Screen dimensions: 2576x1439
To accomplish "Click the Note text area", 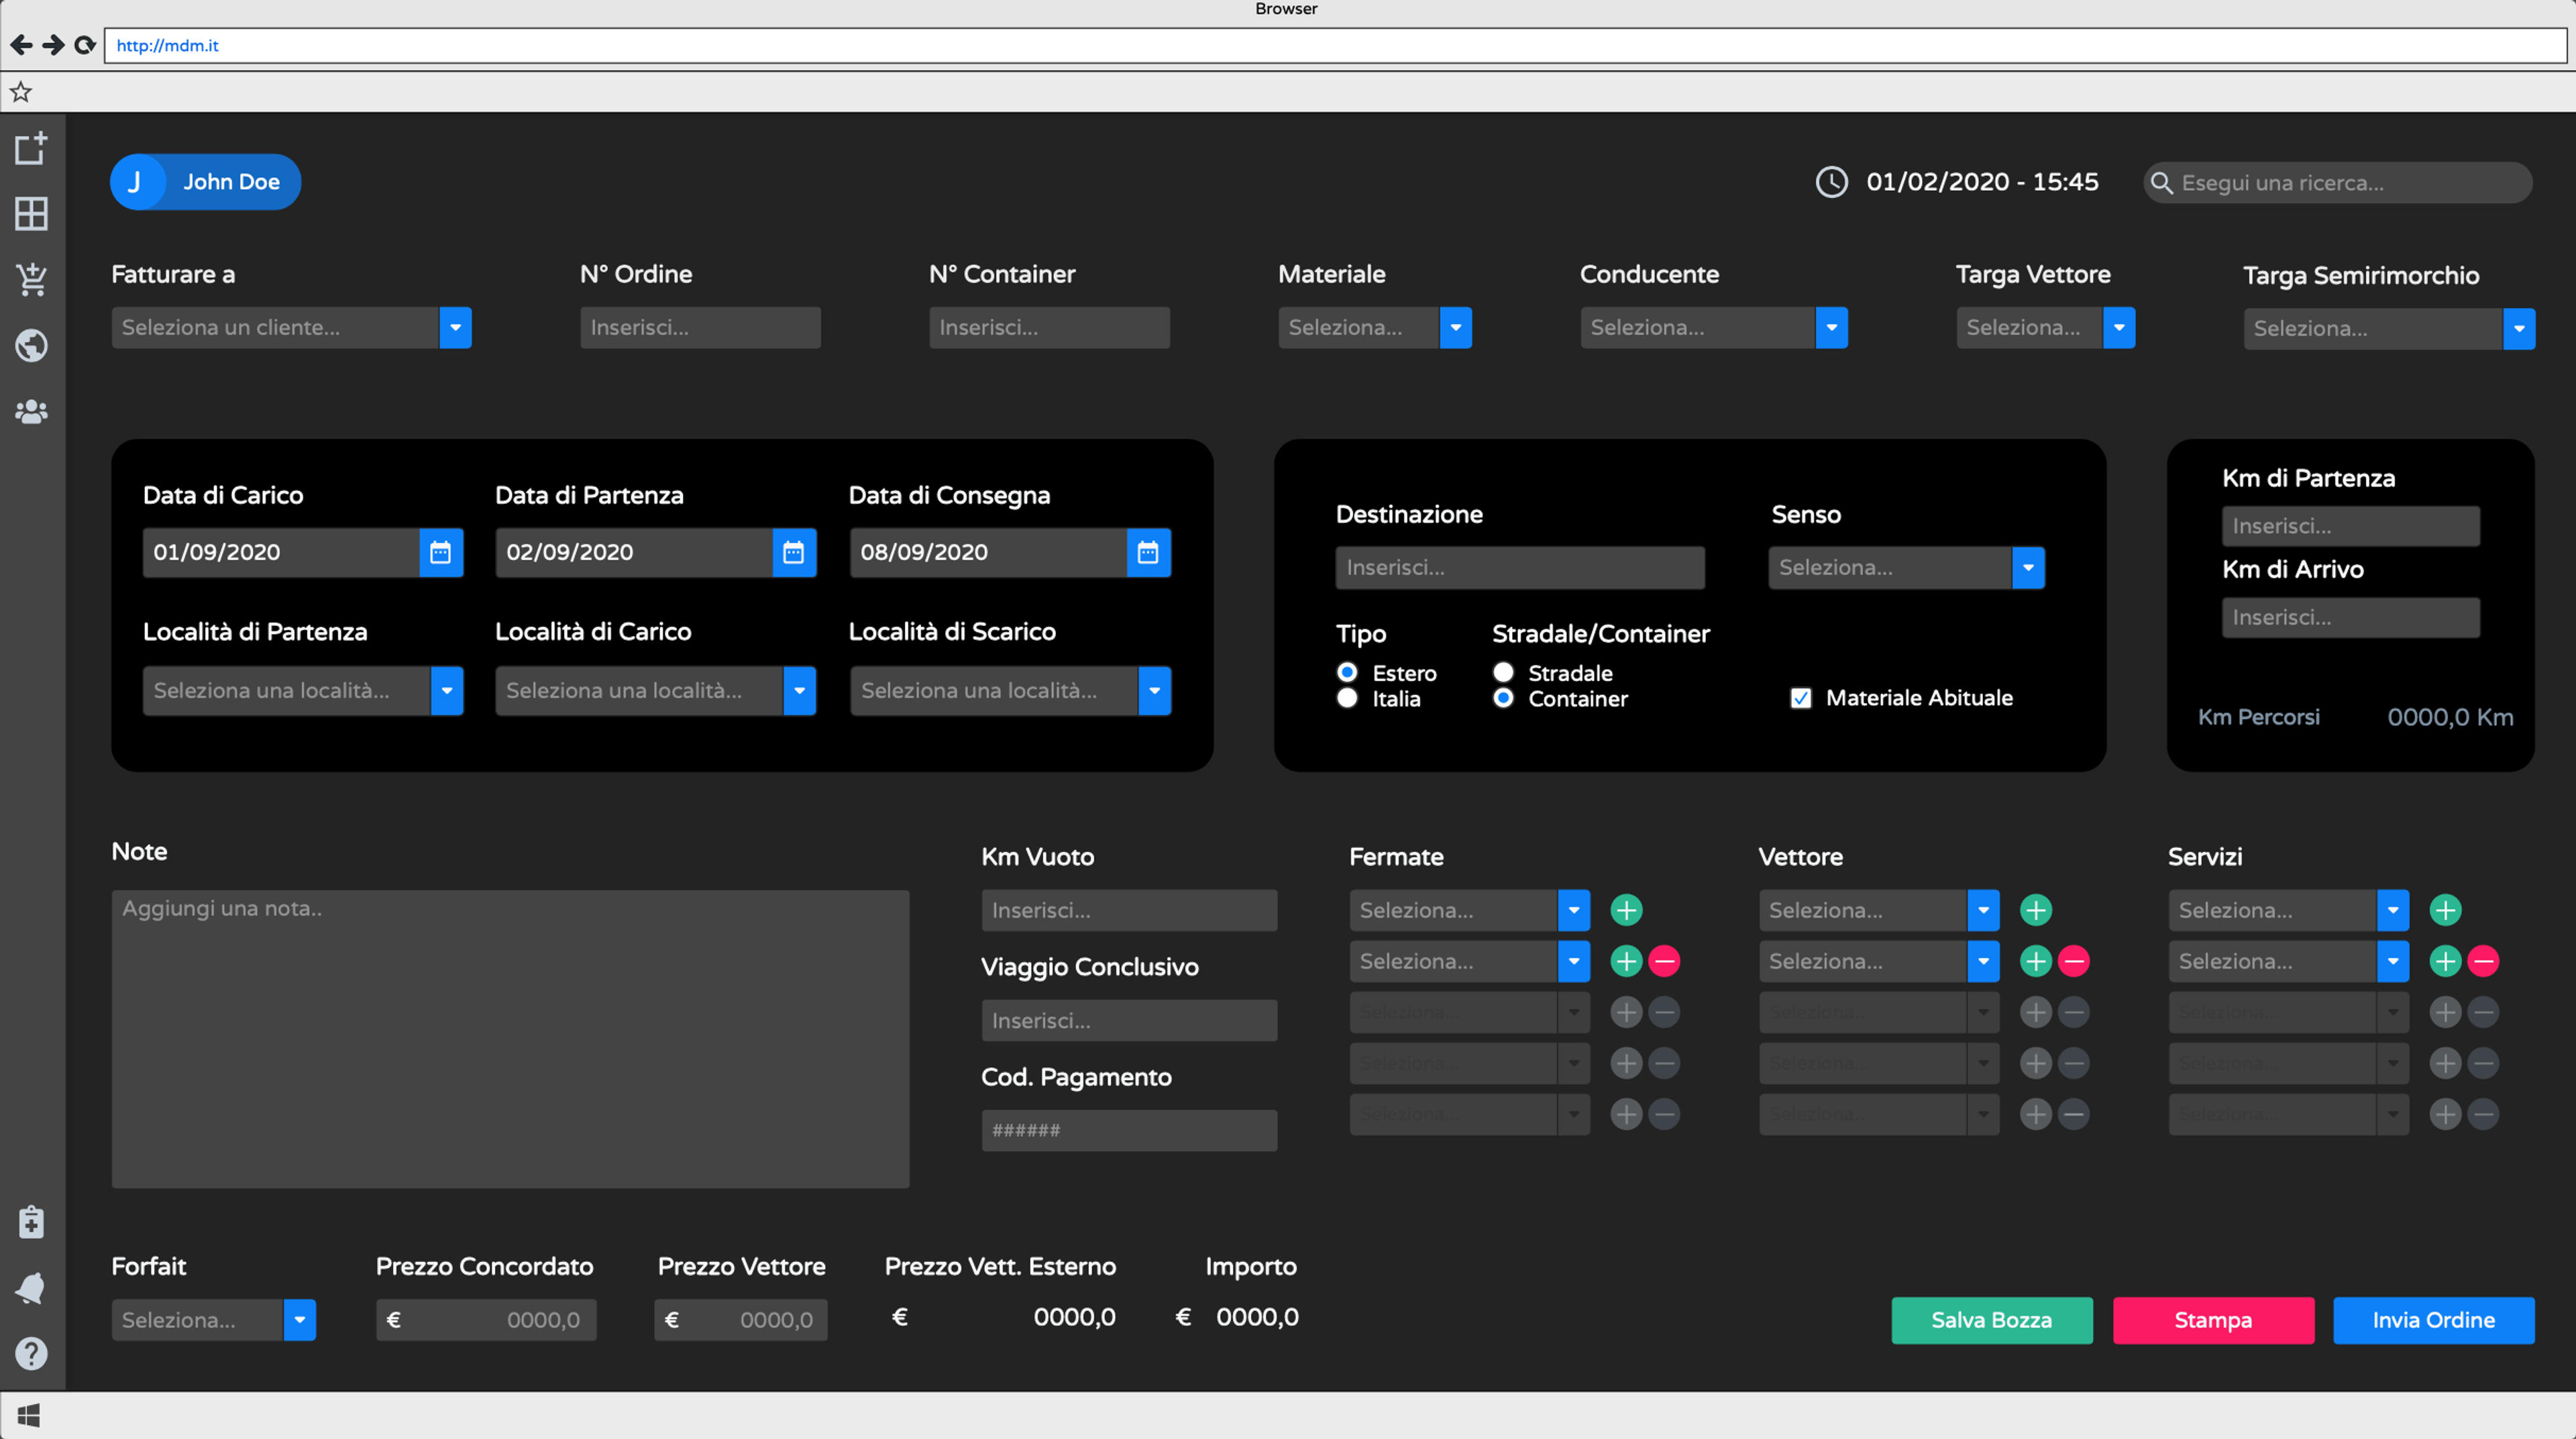I will tap(510, 1039).
